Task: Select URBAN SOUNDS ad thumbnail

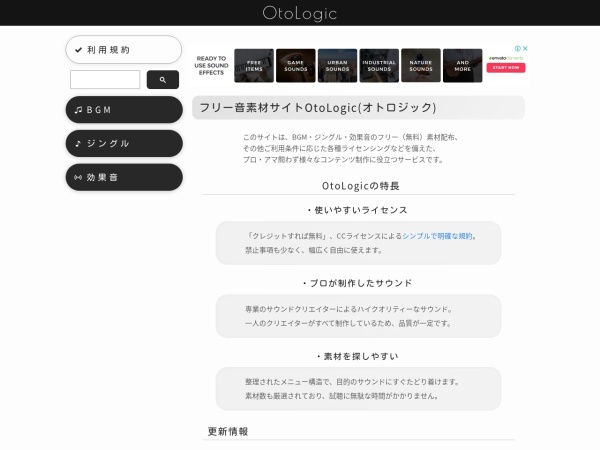Action: click(x=338, y=65)
